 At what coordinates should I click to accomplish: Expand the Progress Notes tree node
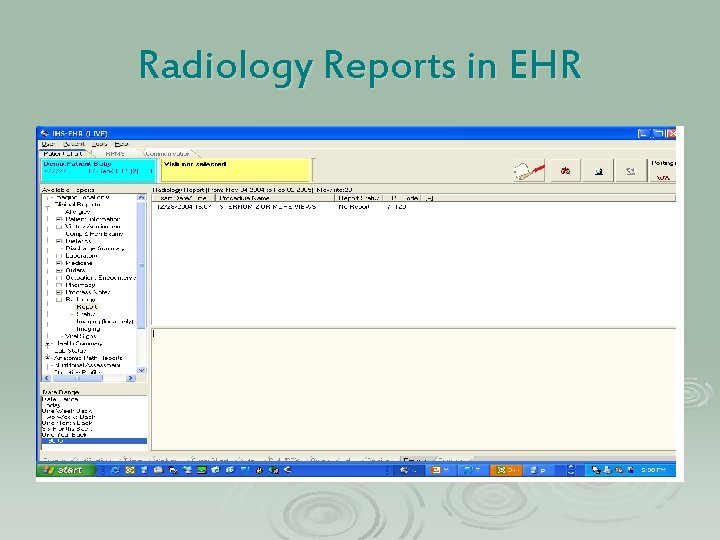pyautogui.click(x=59, y=292)
